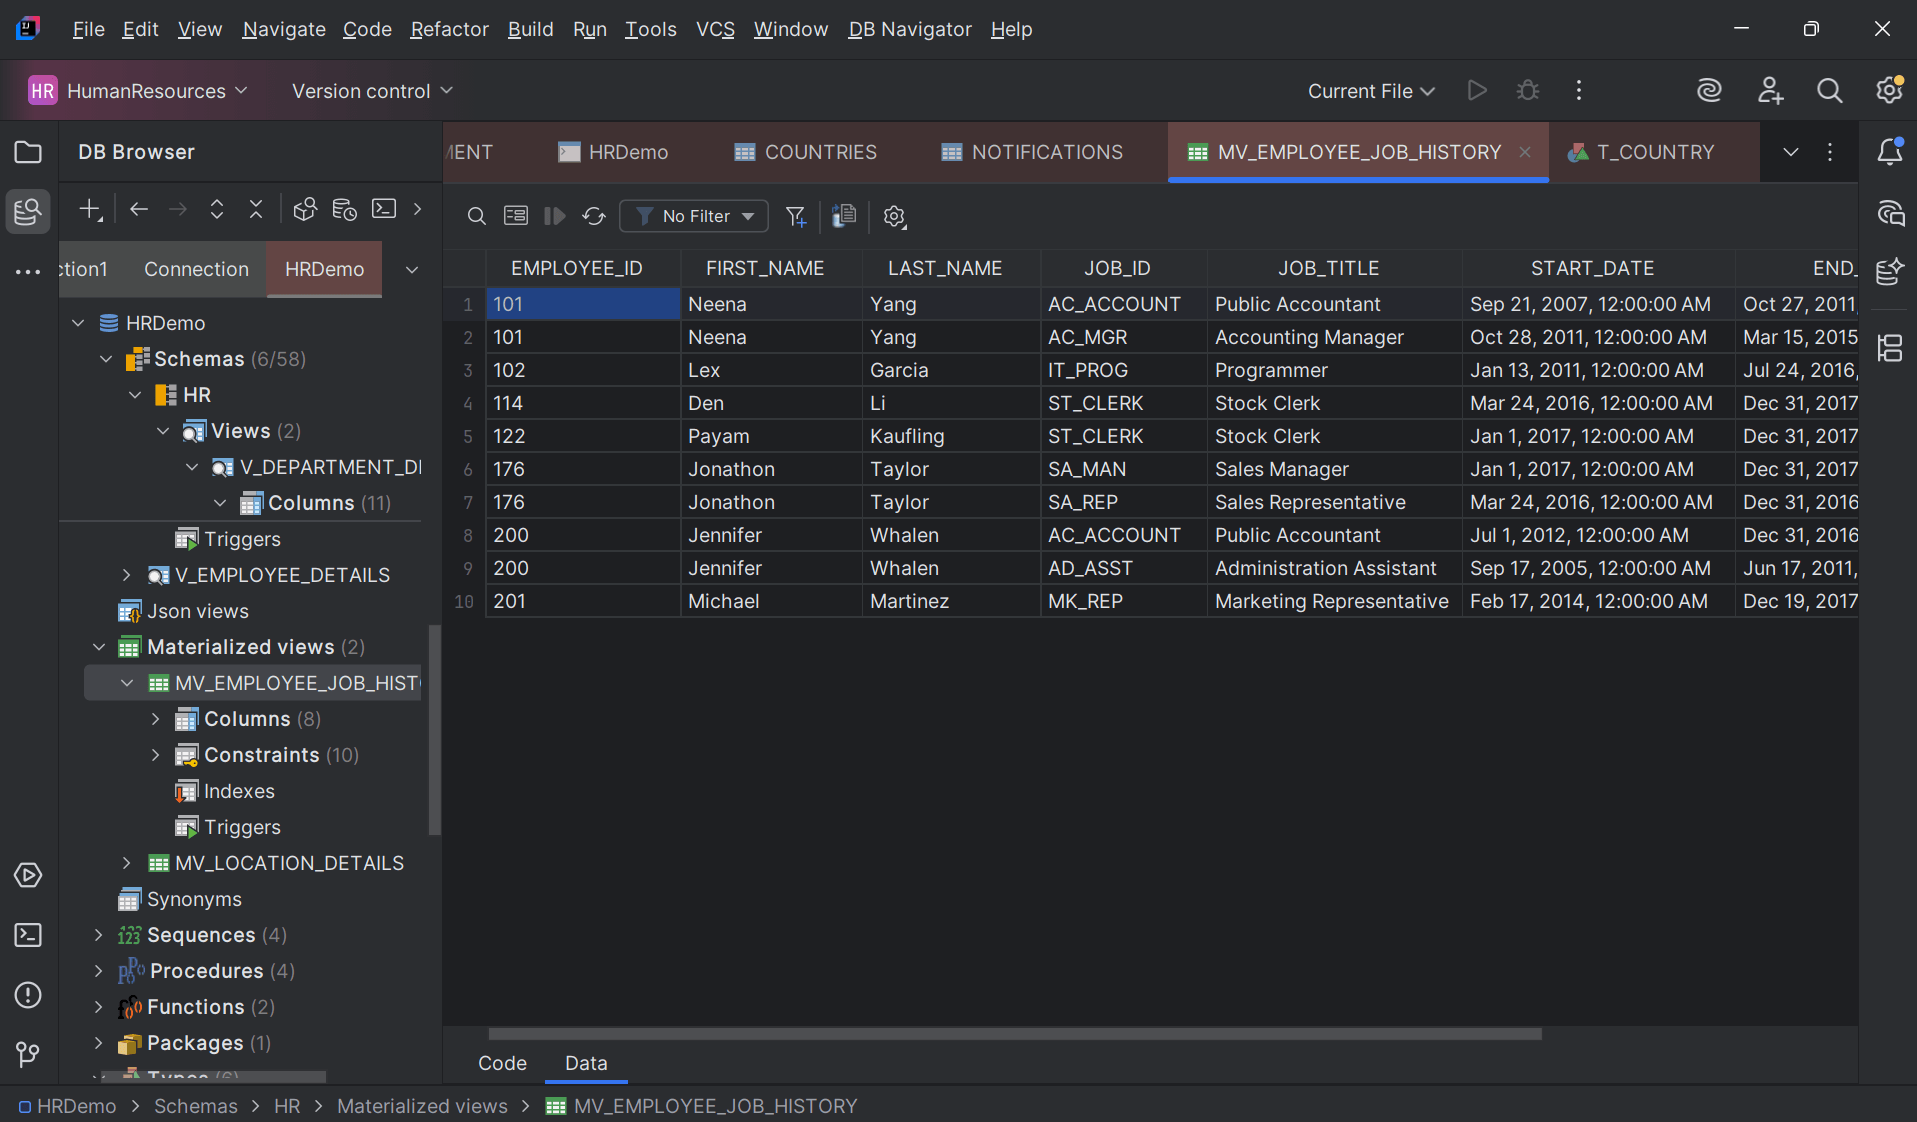Open the notifications bell
1917x1122 pixels.
tap(1890, 152)
